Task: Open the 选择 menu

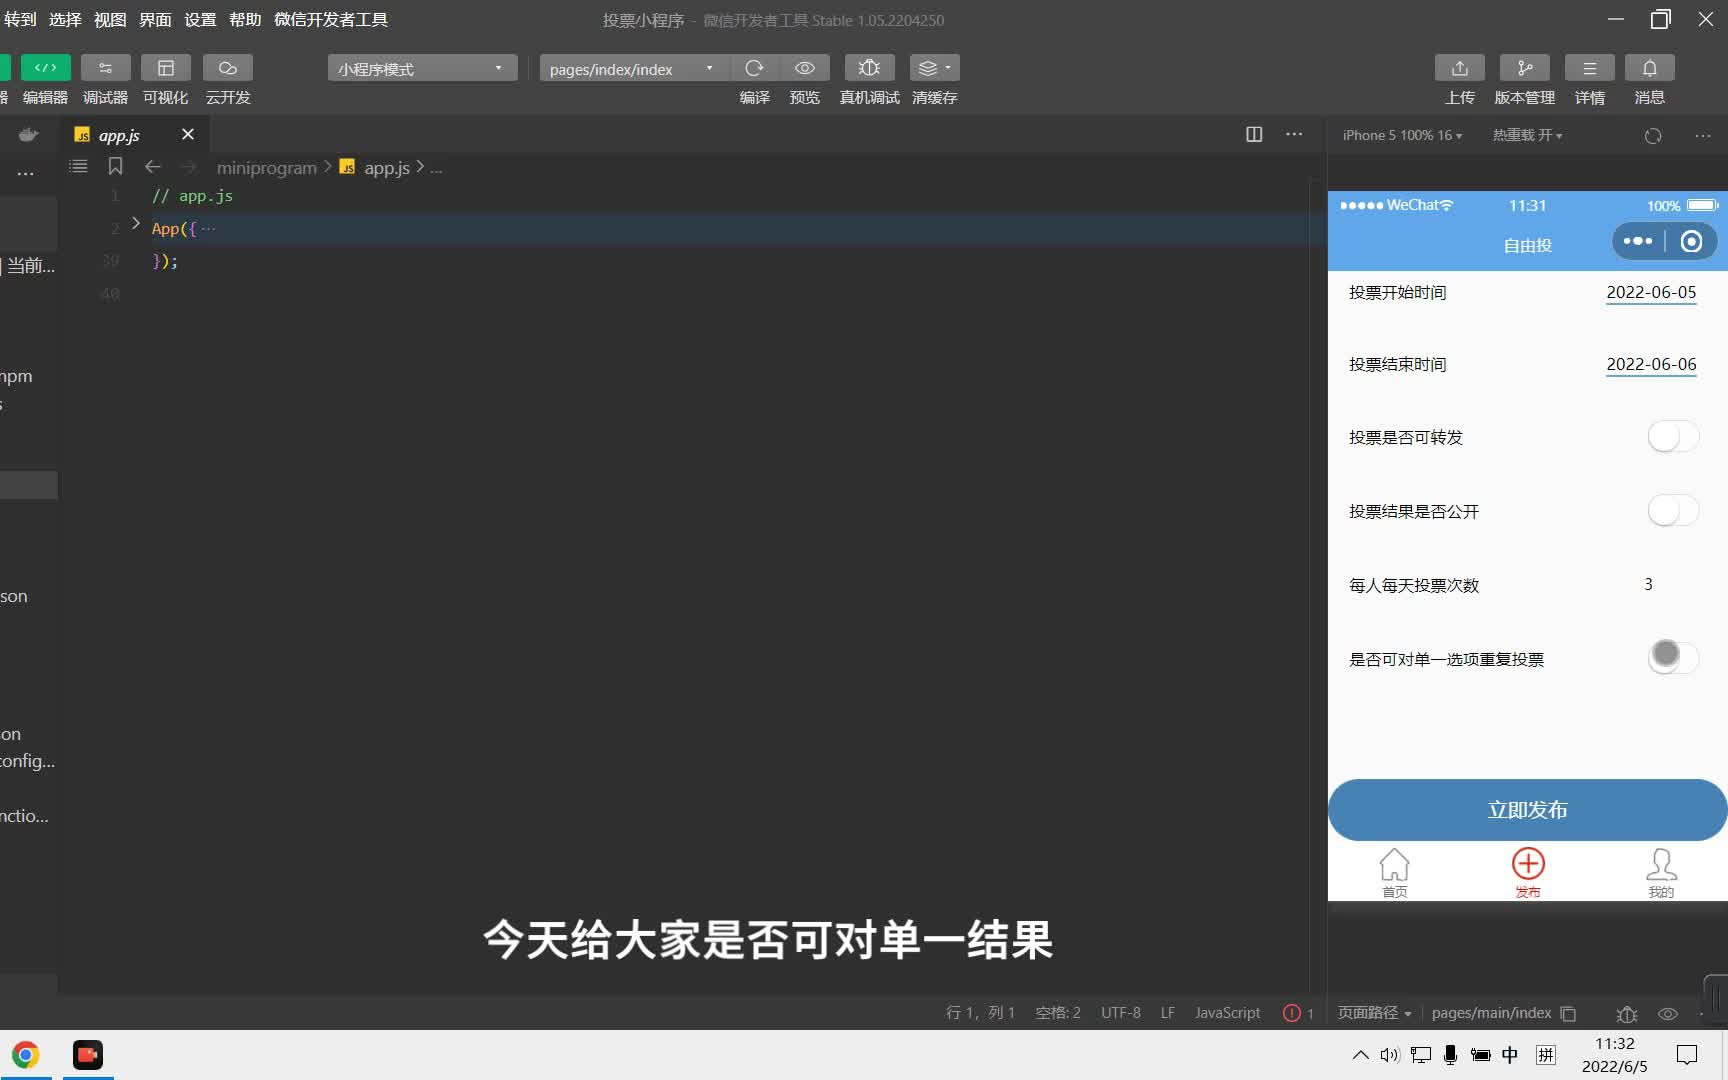Action: tap(65, 19)
